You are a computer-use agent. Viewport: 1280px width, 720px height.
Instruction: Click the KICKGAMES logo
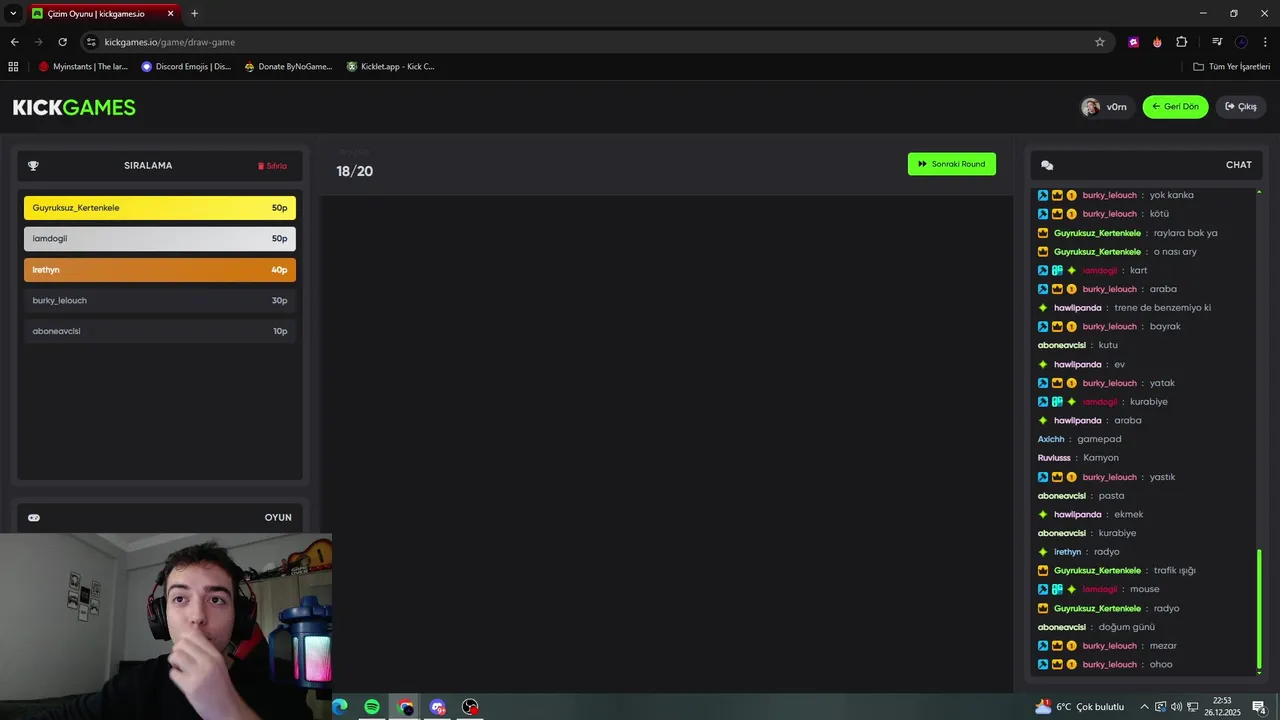(74, 107)
